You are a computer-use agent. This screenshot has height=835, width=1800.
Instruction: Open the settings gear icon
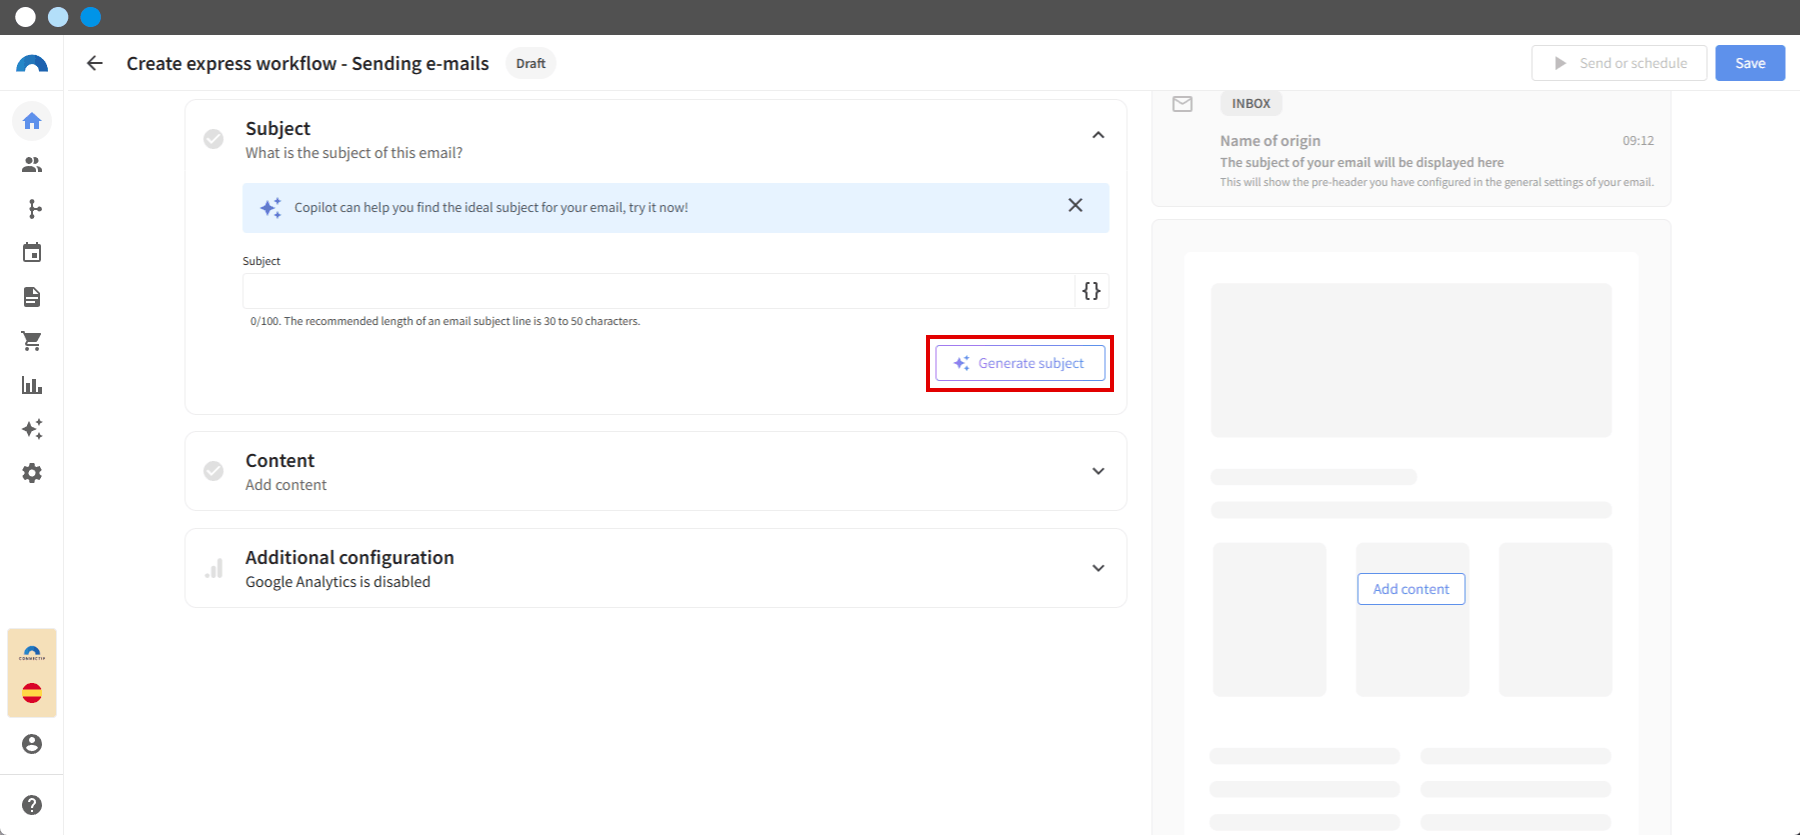point(32,473)
